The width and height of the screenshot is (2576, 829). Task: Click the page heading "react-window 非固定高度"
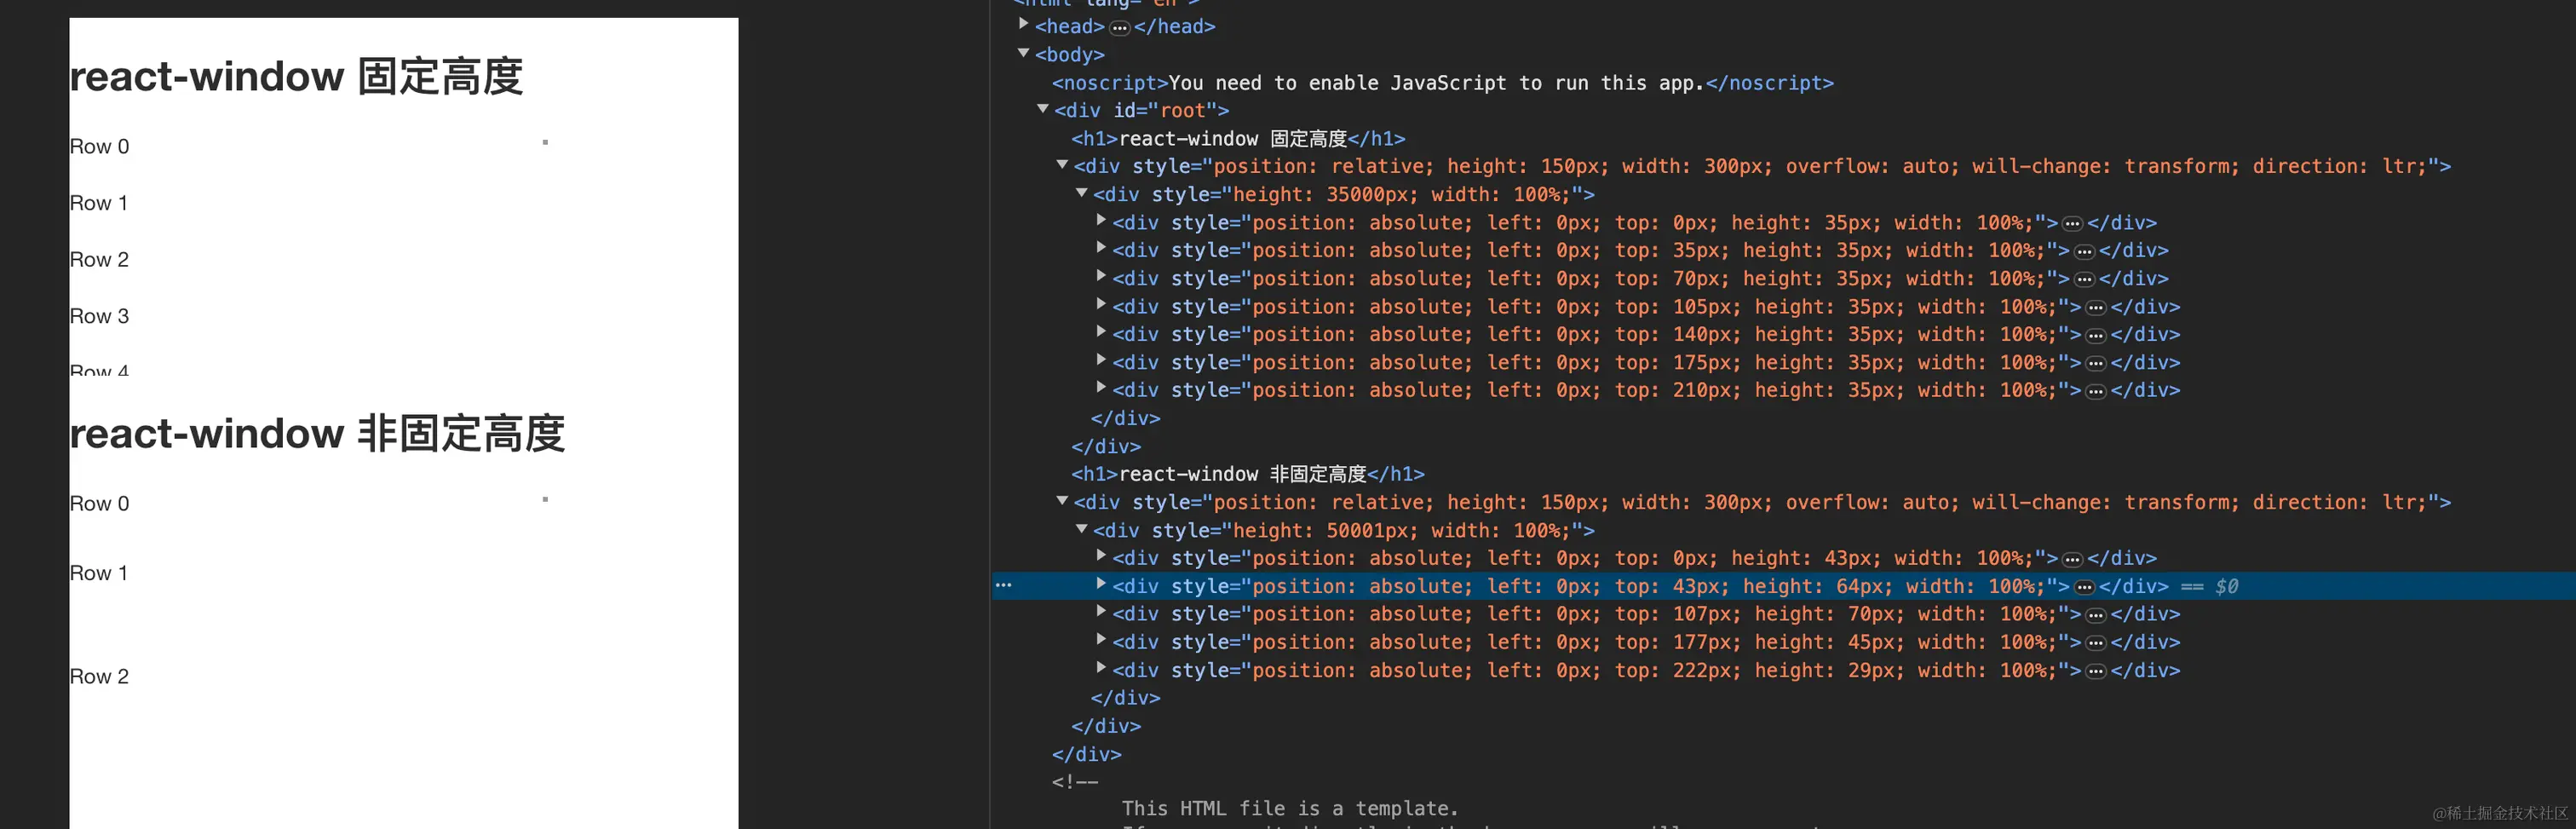(x=317, y=434)
